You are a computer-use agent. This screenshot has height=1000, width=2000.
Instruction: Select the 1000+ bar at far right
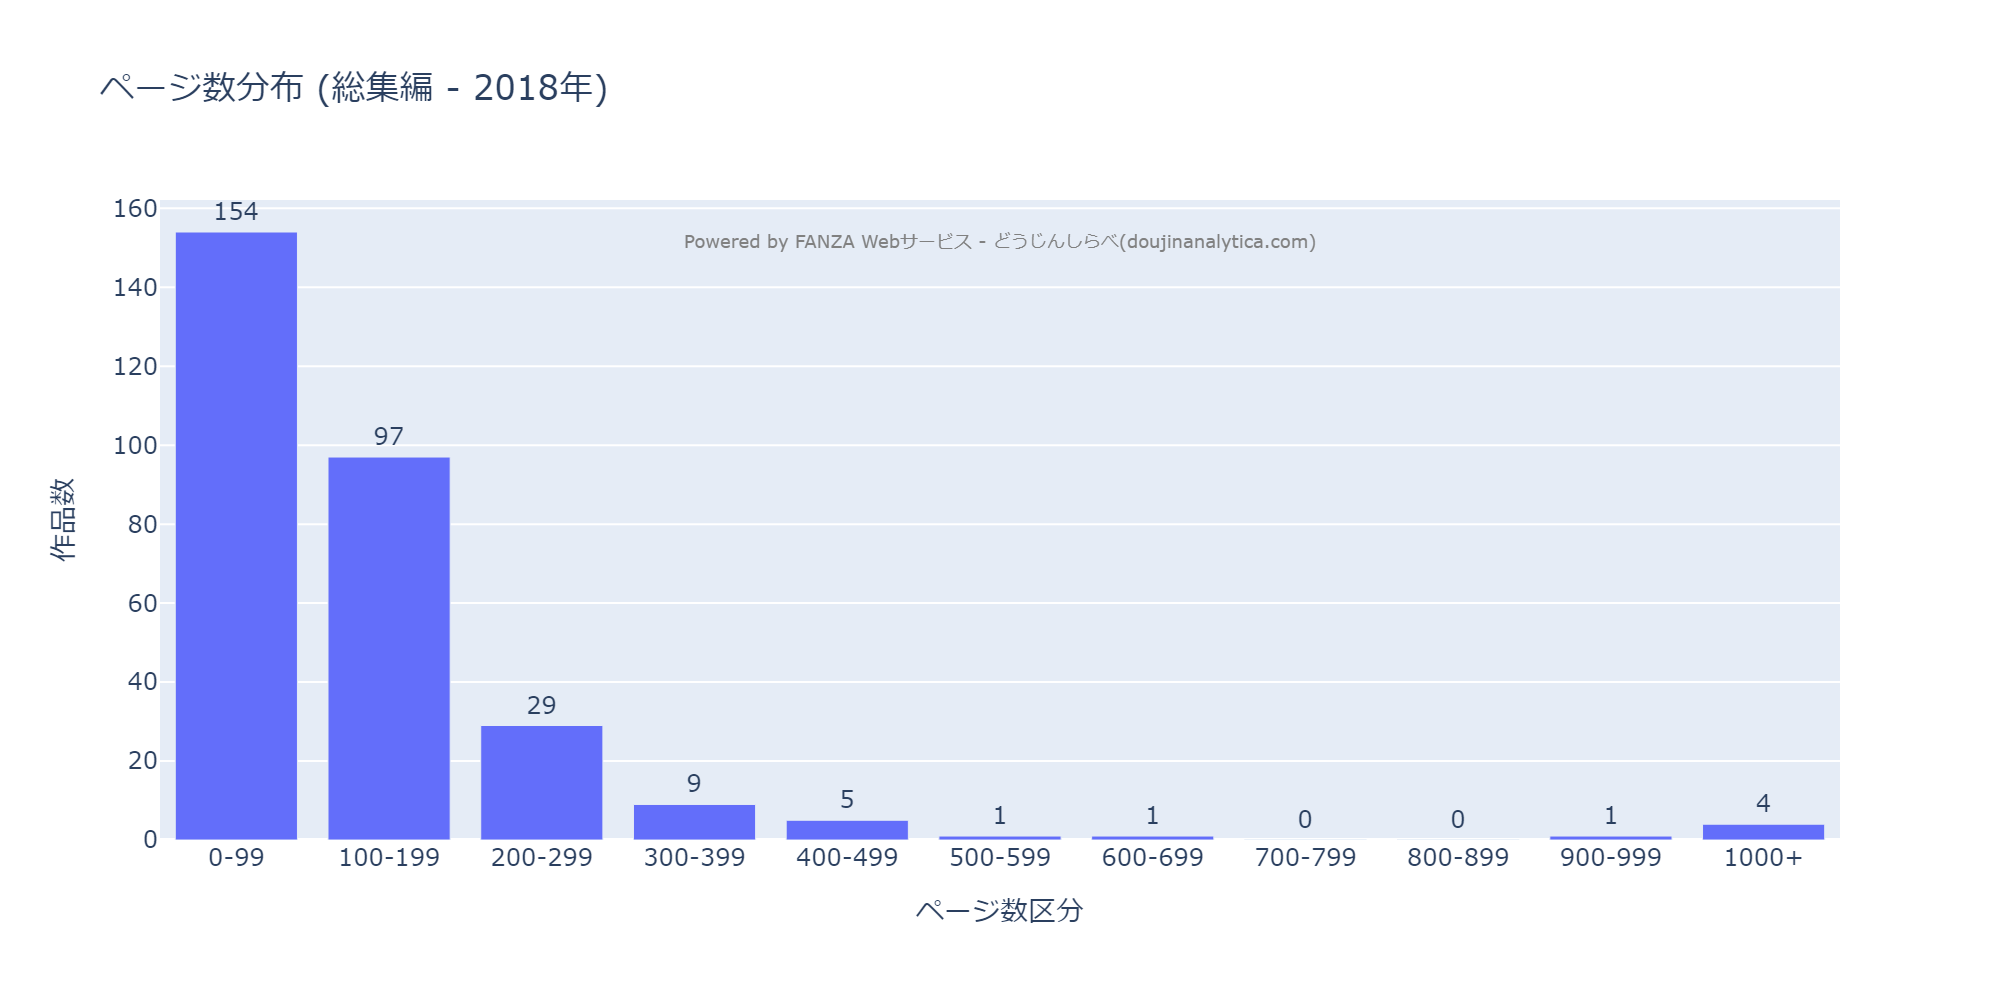pos(1763,832)
